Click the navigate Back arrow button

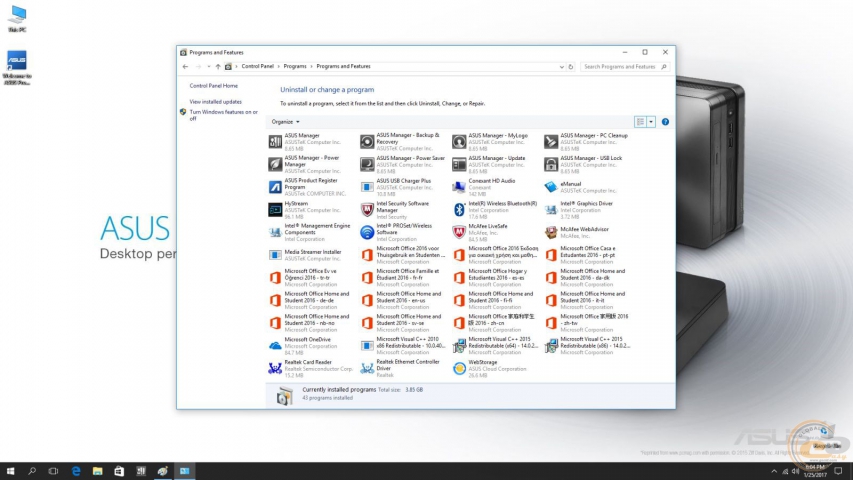coord(185,66)
